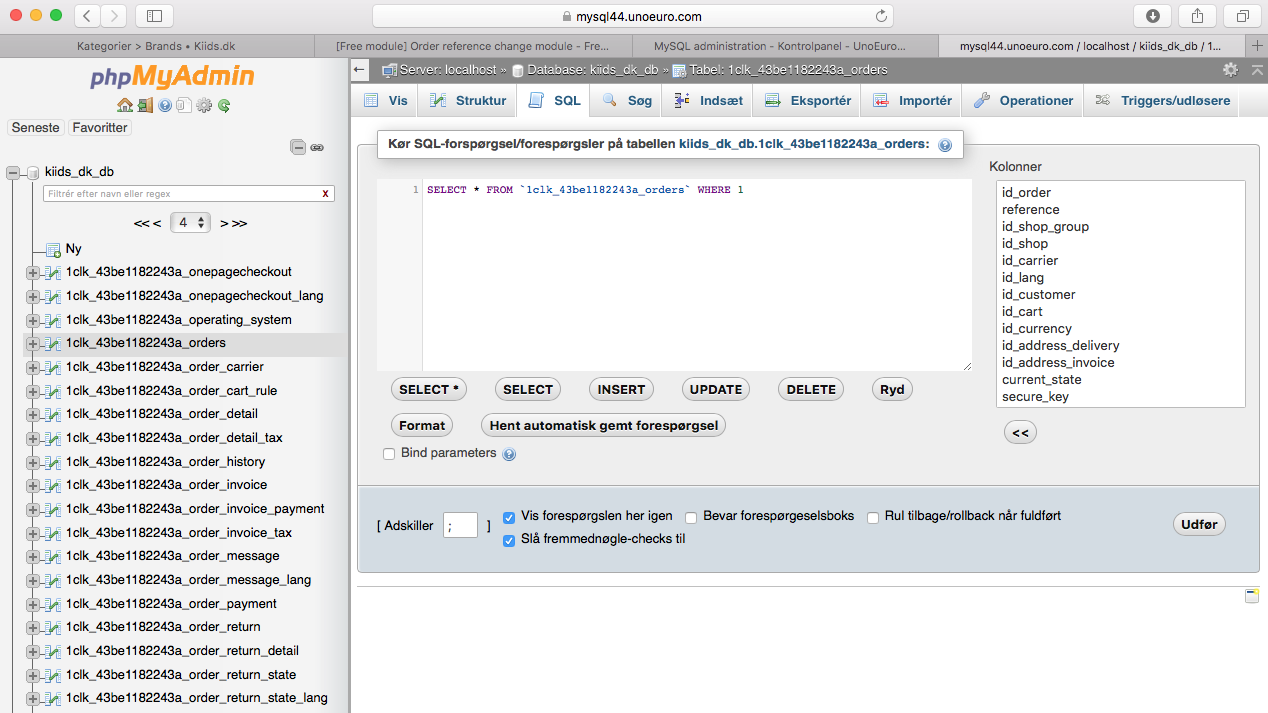
Task: Collapse the kiids_dk_db database tree
Action: 13,172
